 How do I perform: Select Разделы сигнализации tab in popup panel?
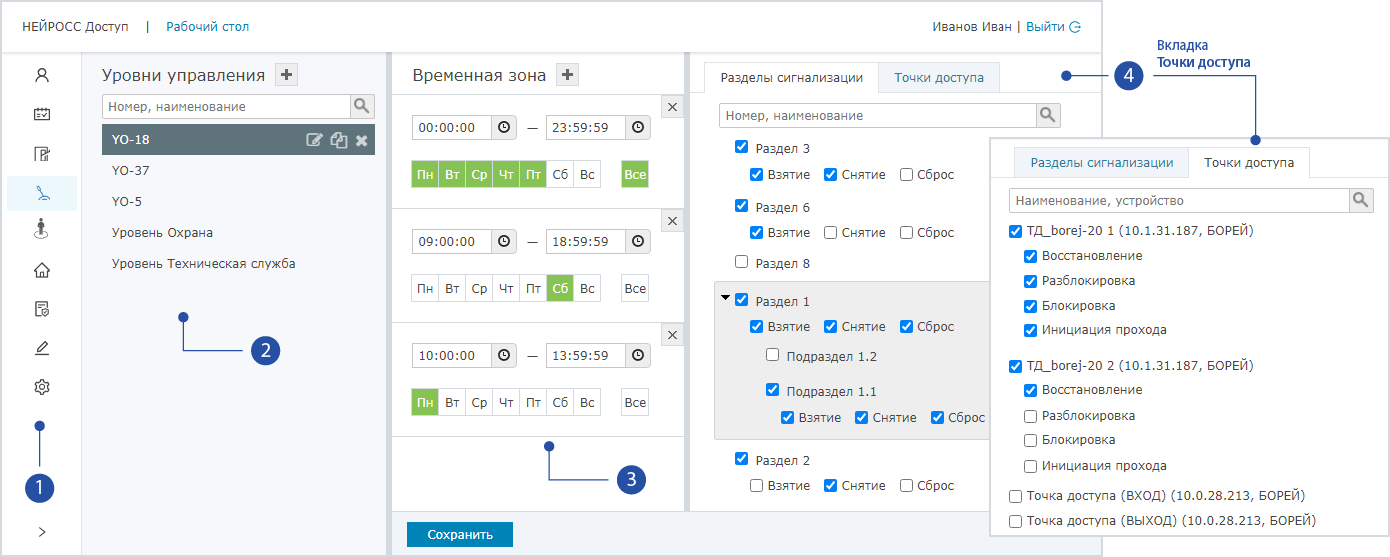click(x=1101, y=163)
